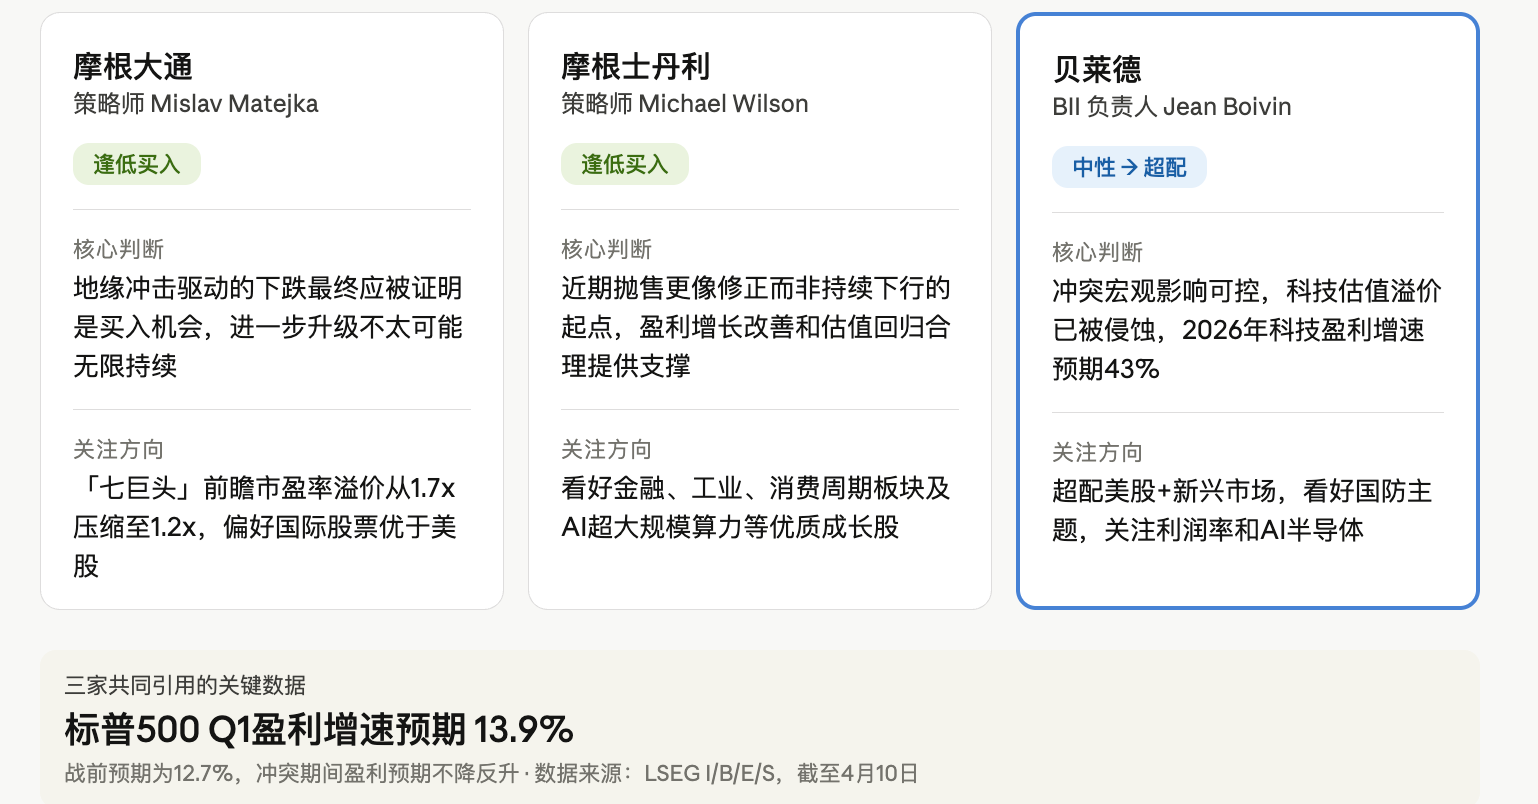Click the 中性 → 超配 badge
1538x804 pixels.
[1129, 168]
